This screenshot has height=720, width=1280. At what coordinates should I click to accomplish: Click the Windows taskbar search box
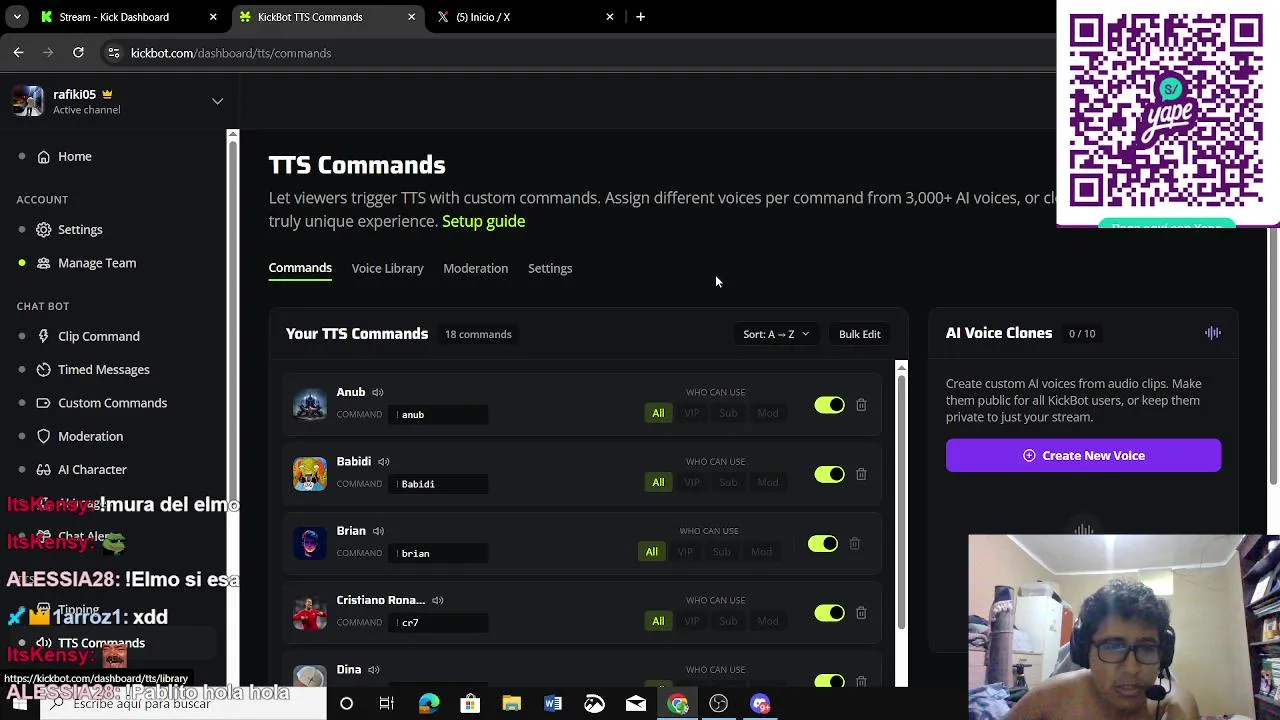point(184,704)
